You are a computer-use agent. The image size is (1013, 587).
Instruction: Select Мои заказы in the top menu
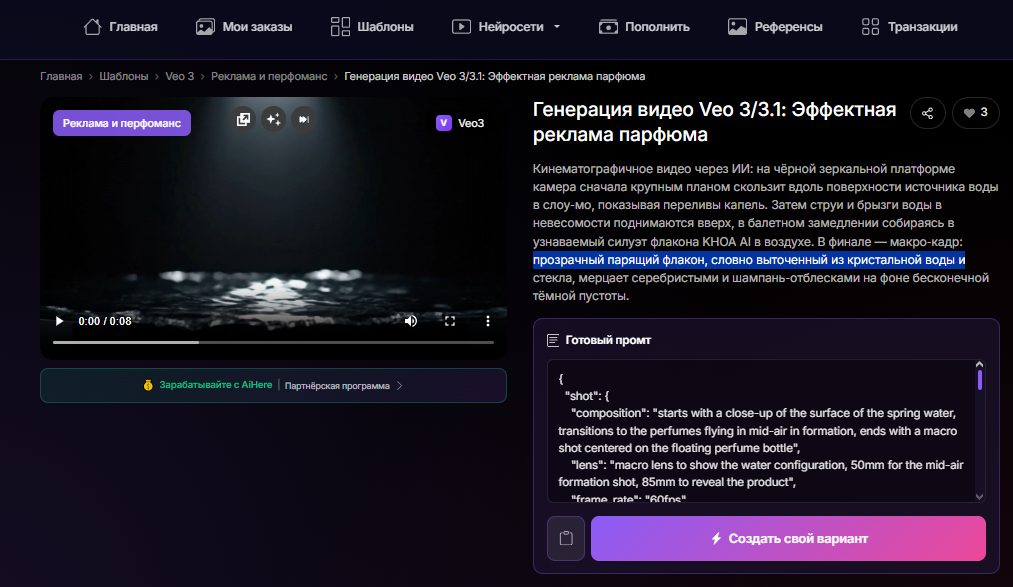244,27
